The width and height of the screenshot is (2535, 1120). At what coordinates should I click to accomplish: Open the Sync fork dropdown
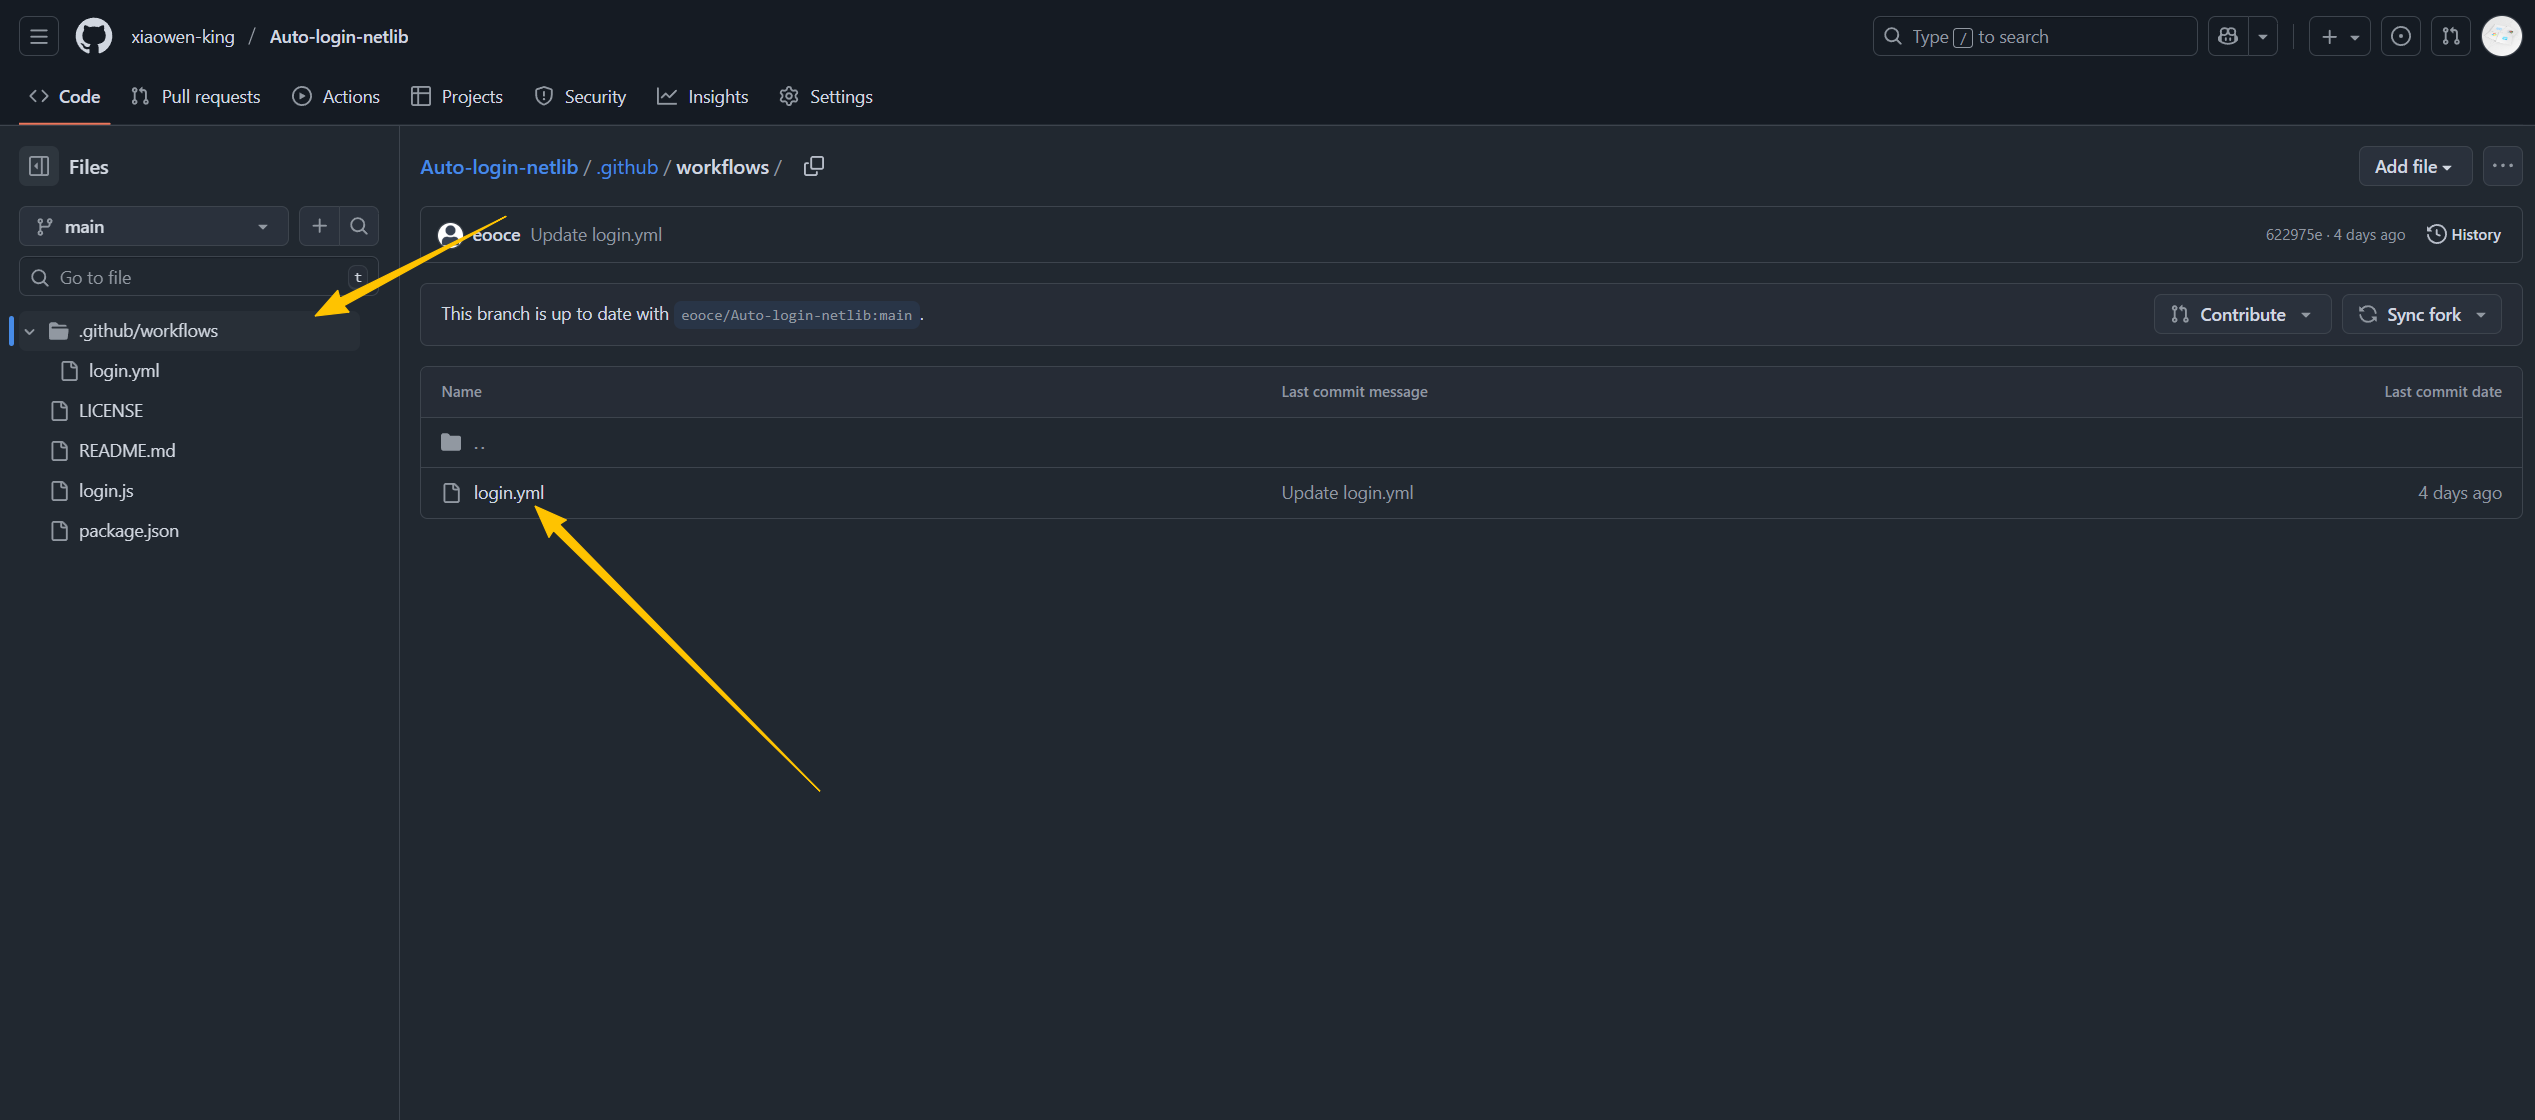(2421, 315)
